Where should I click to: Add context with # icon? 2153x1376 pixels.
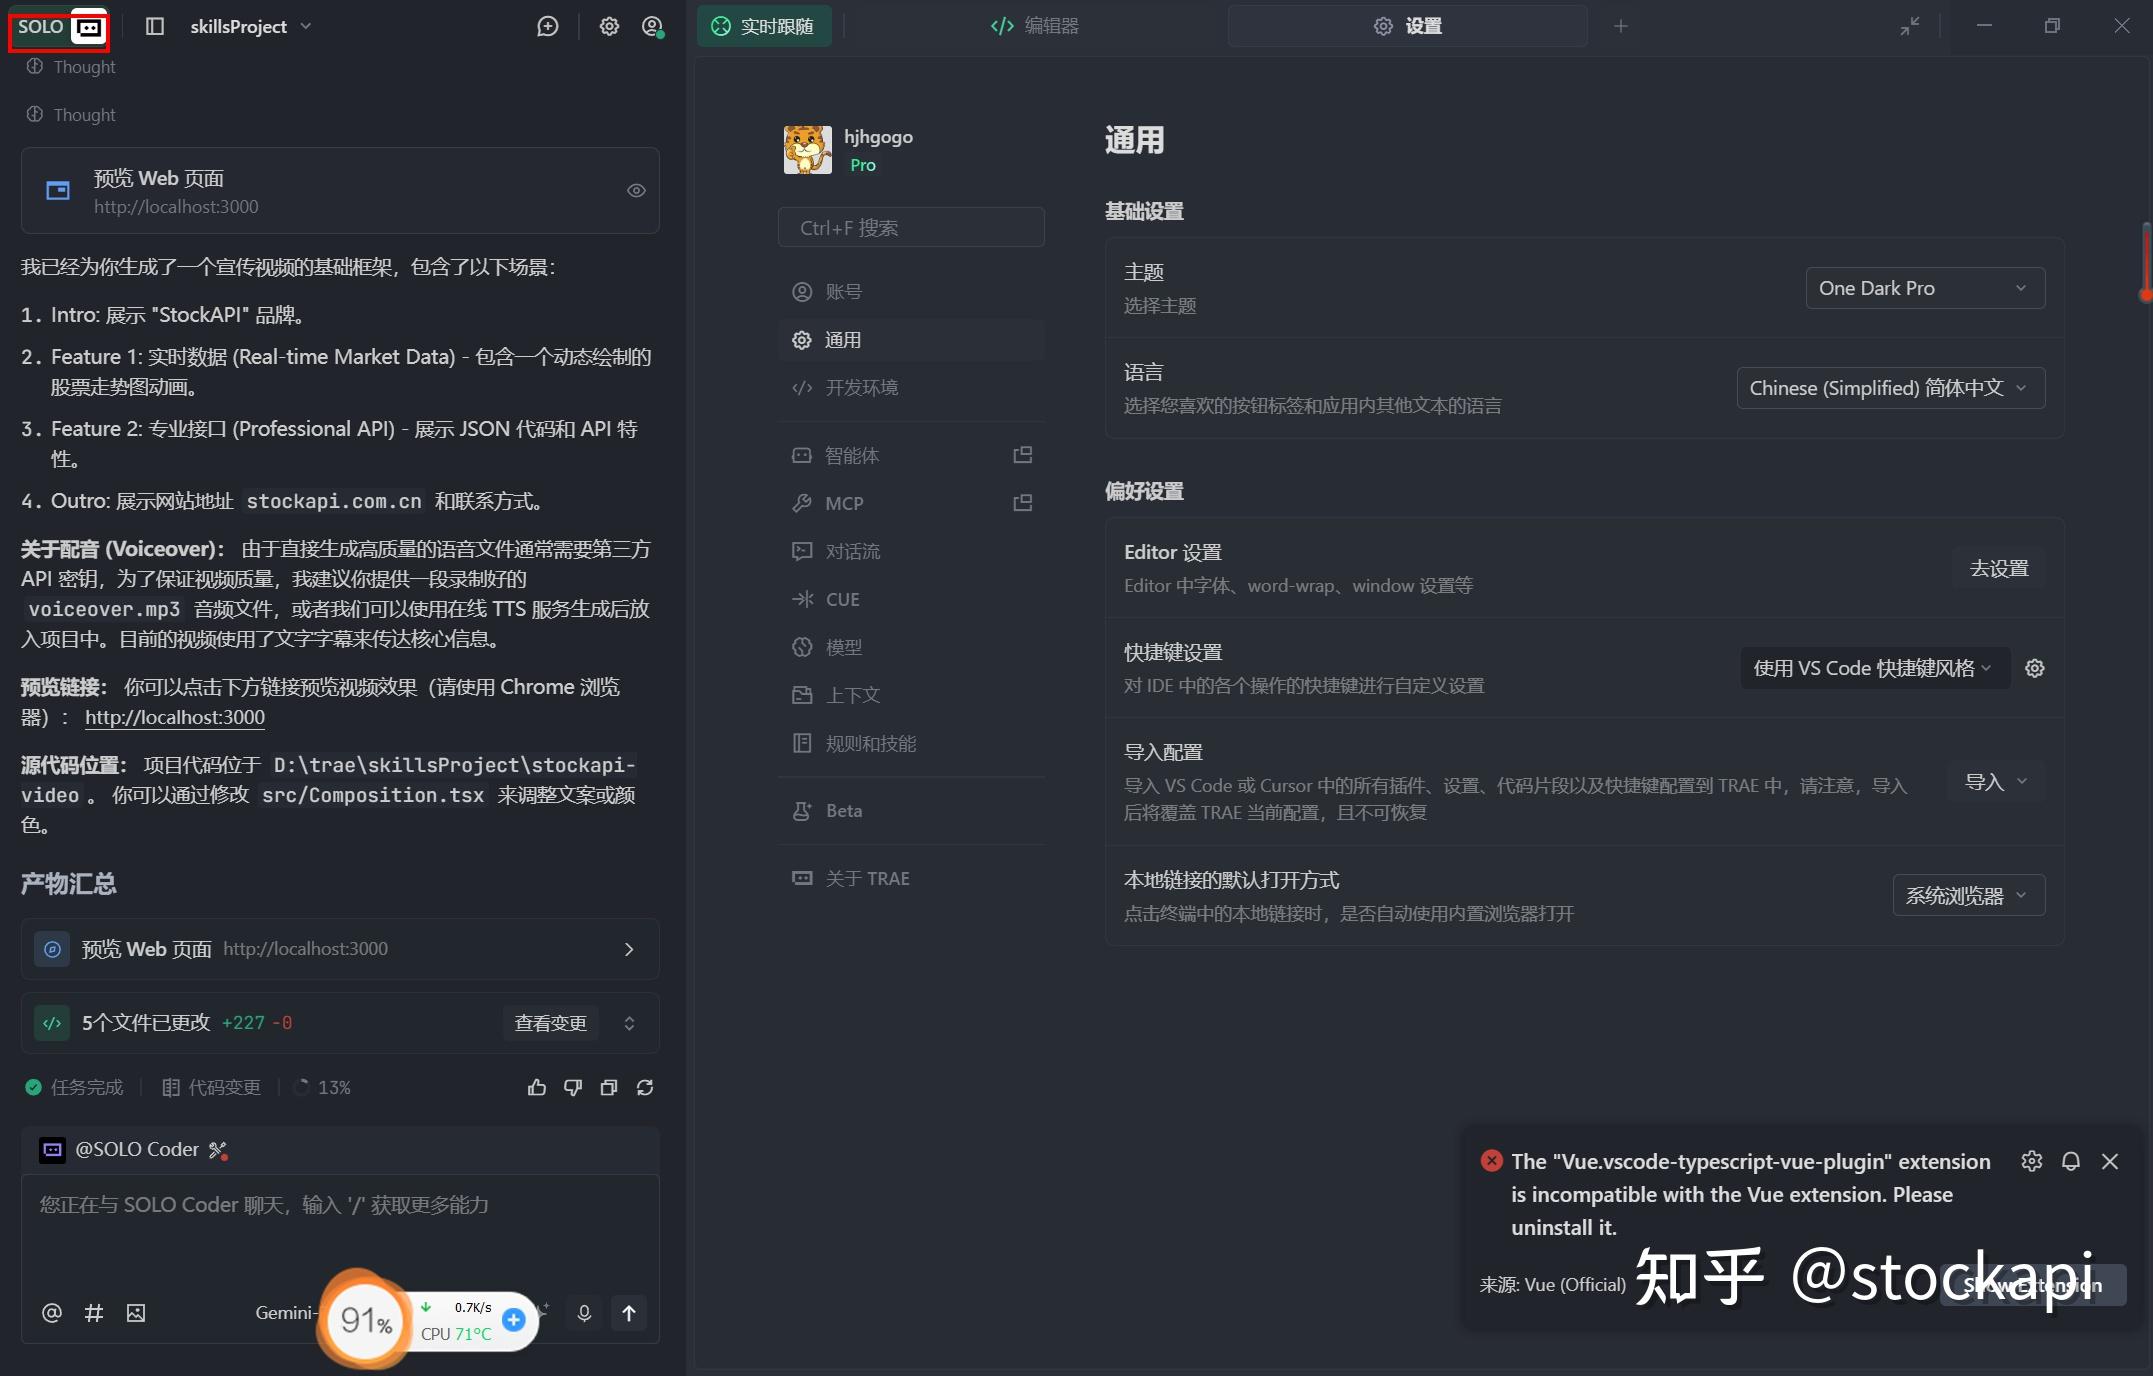coord(94,1313)
